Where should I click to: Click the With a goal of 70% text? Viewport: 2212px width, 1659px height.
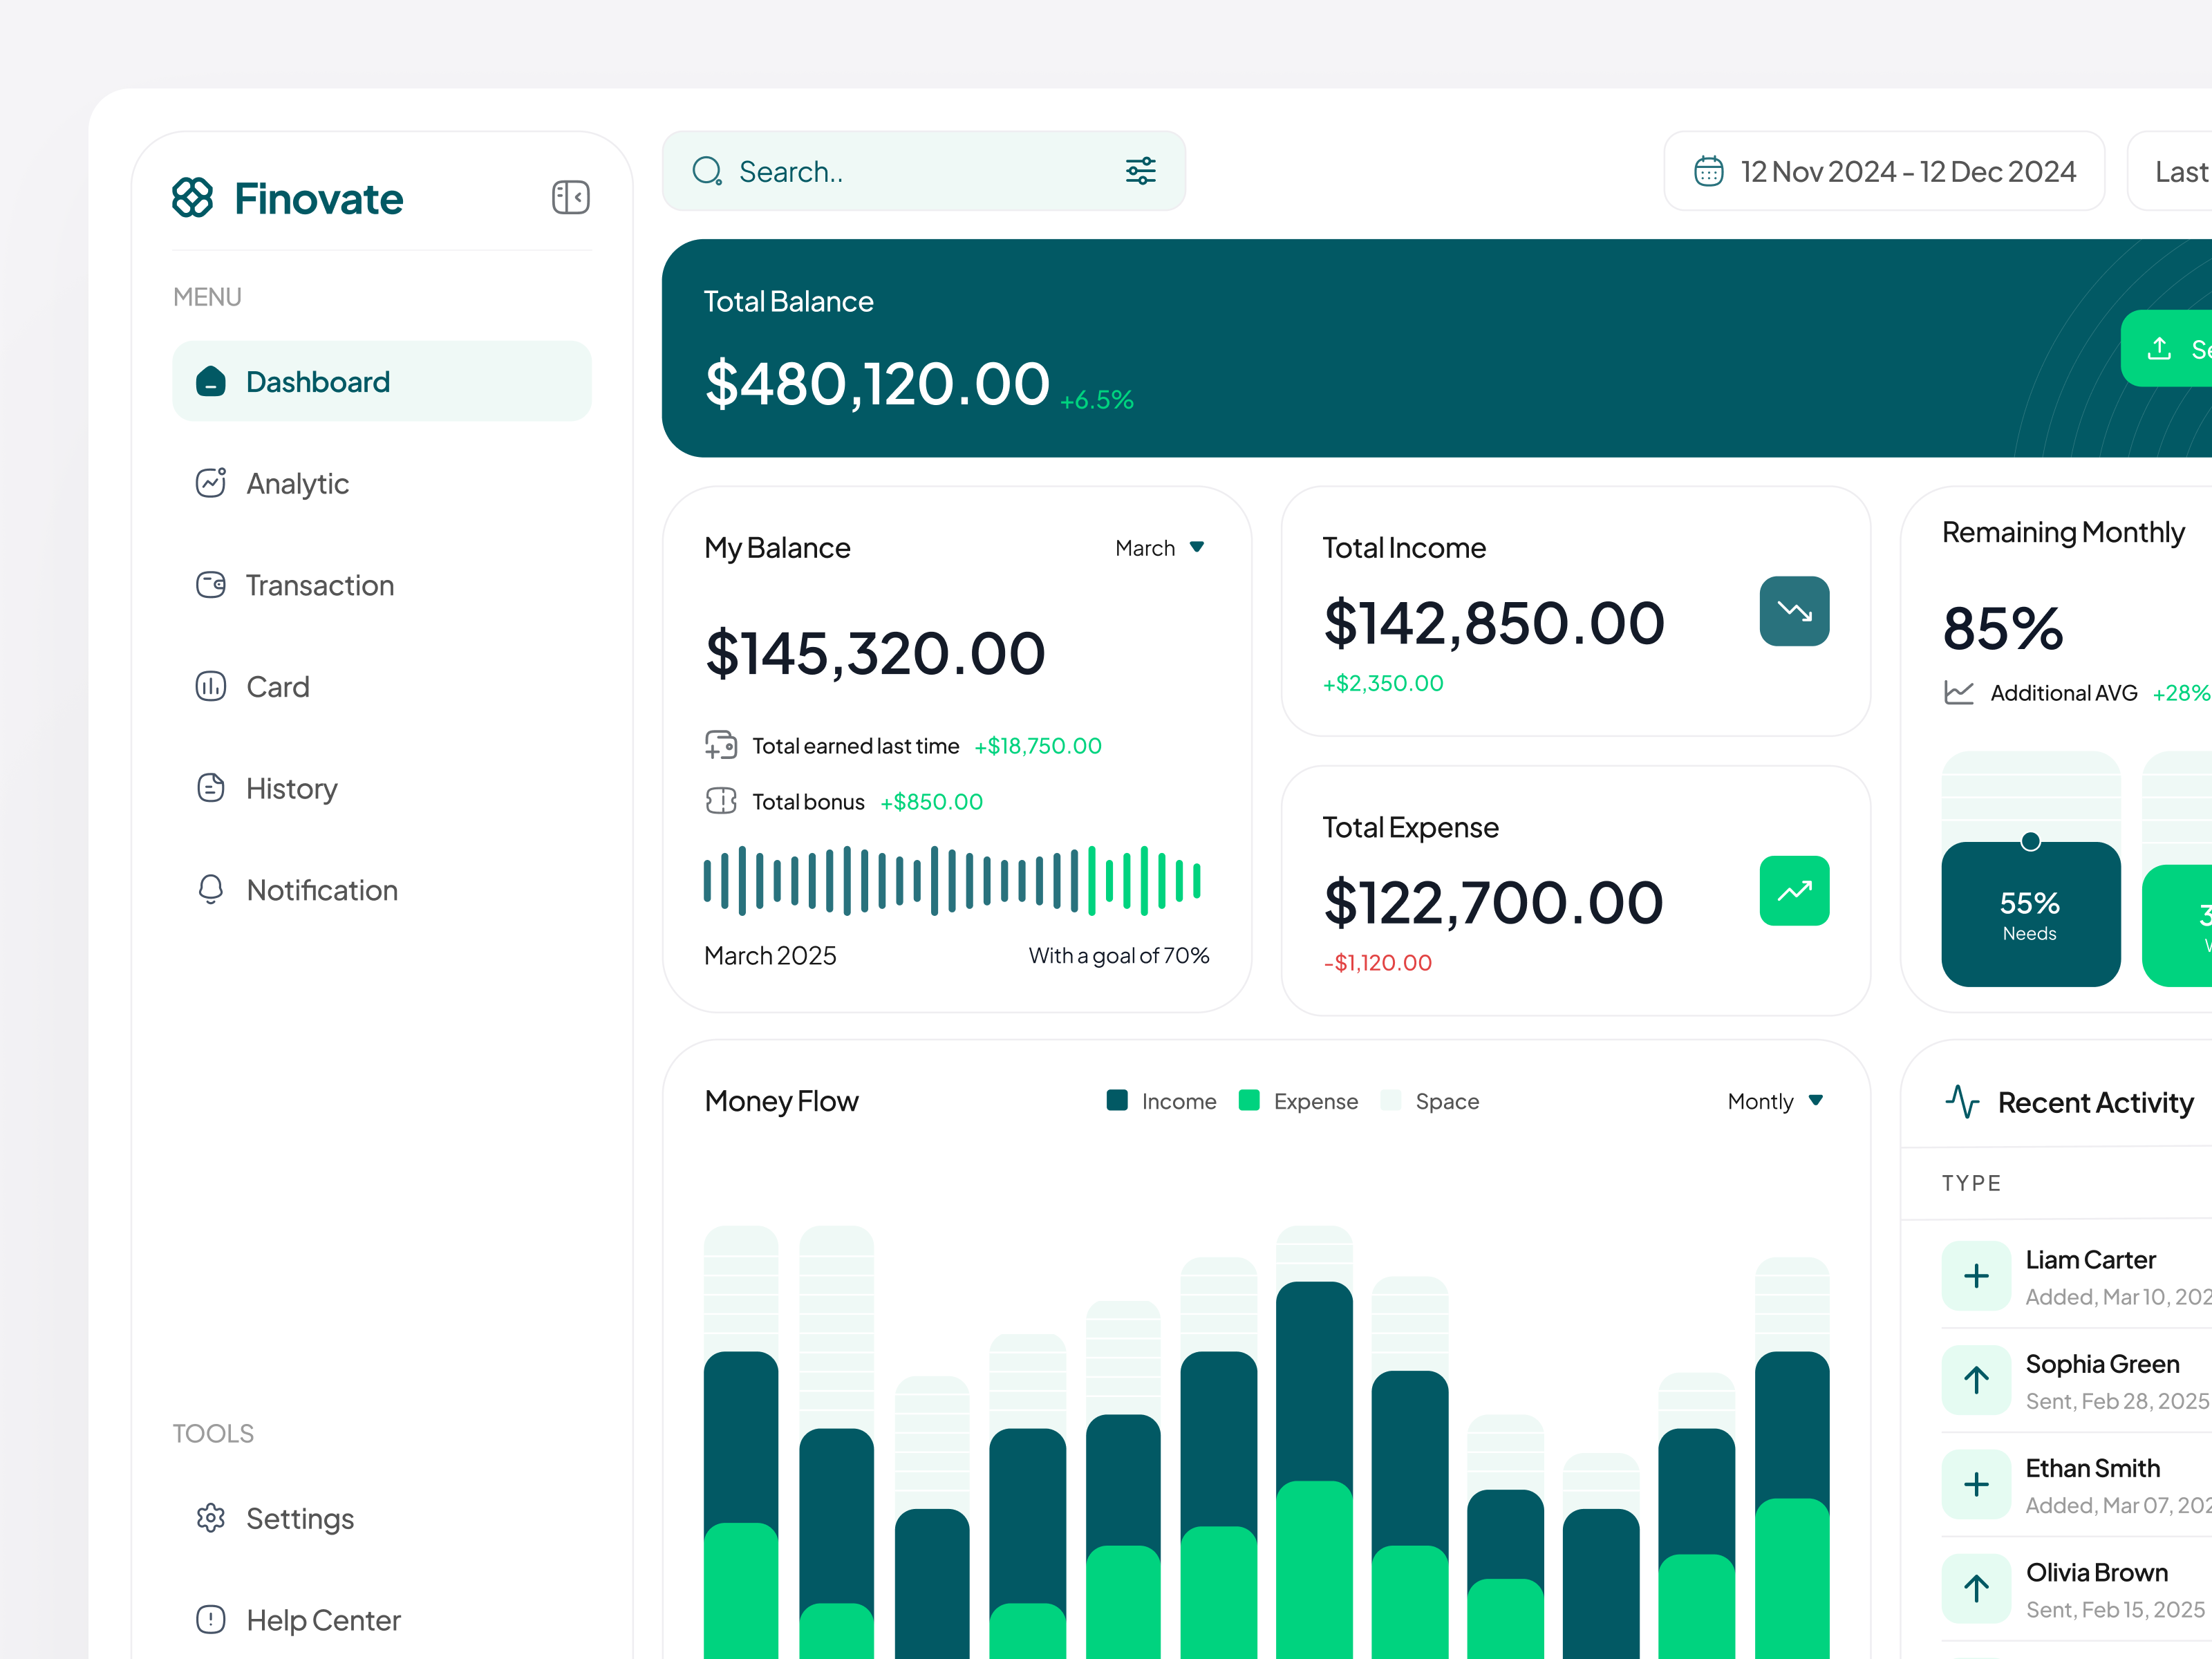click(x=1119, y=955)
